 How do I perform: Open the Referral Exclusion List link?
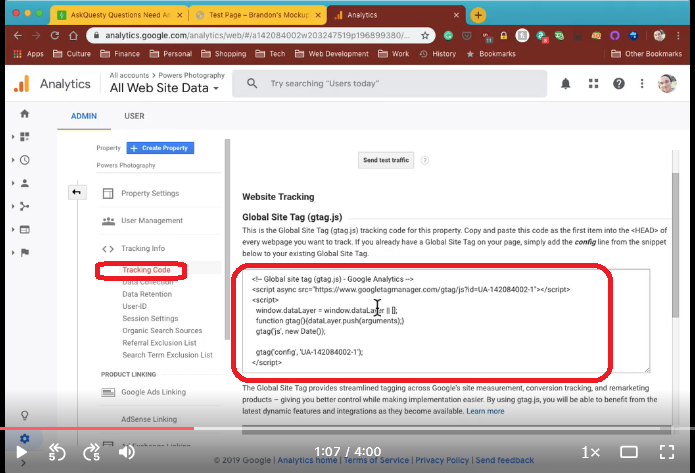coord(160,343)
